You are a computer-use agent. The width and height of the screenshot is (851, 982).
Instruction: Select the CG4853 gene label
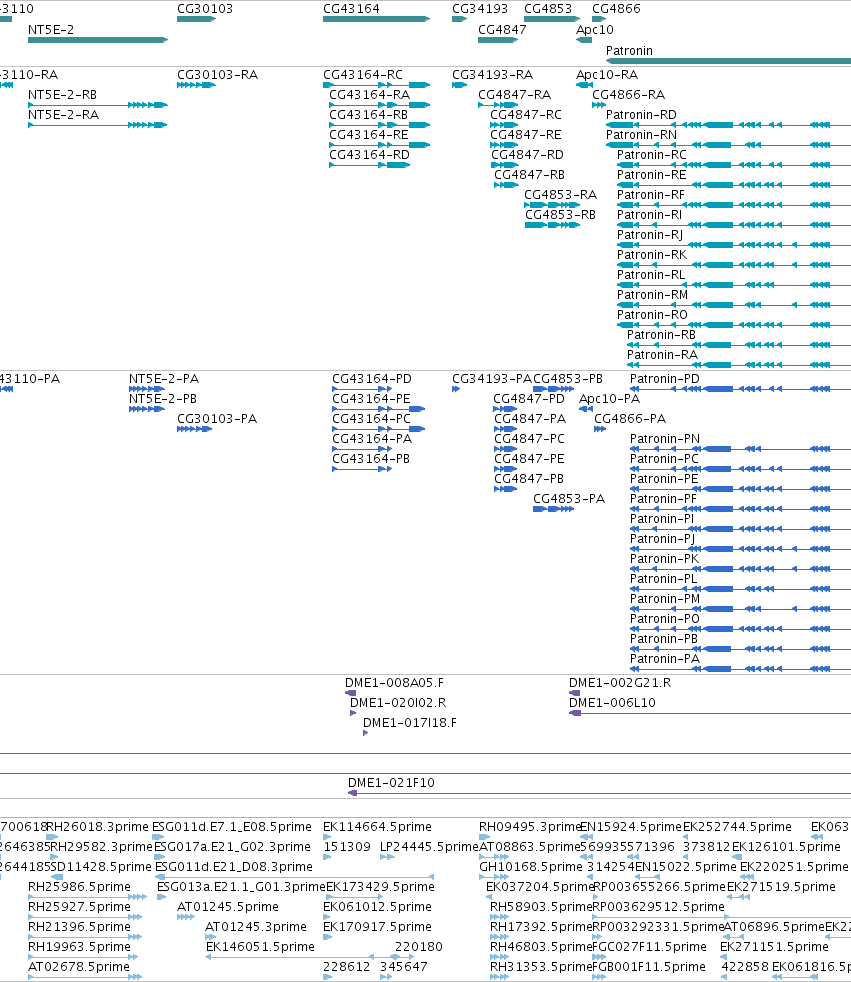pos(548,9)
